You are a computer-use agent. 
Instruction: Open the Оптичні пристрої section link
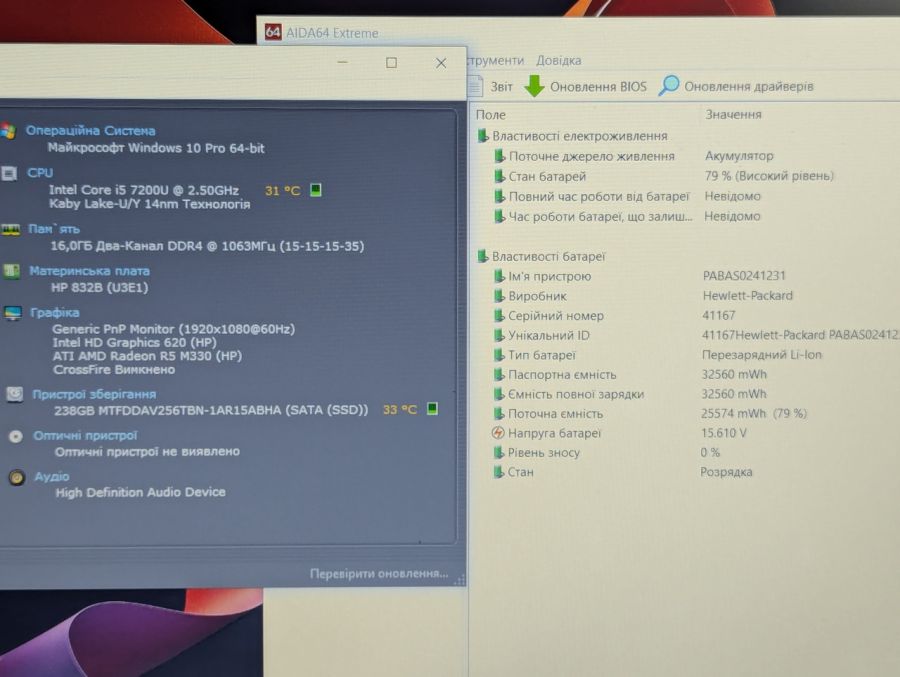(85, 435)
